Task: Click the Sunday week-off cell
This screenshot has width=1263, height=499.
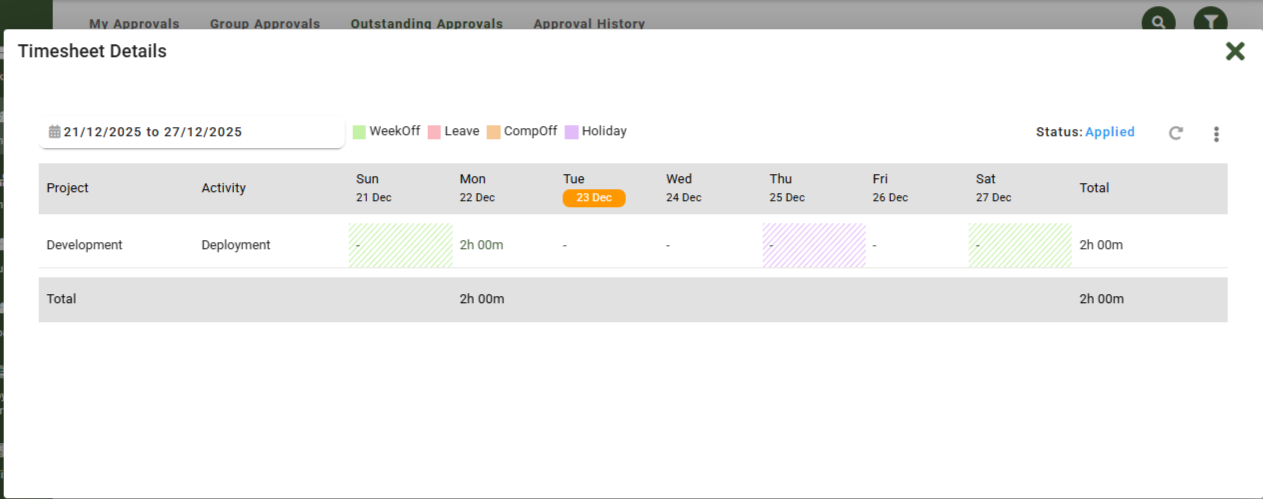Action: [x=400, y=245]
